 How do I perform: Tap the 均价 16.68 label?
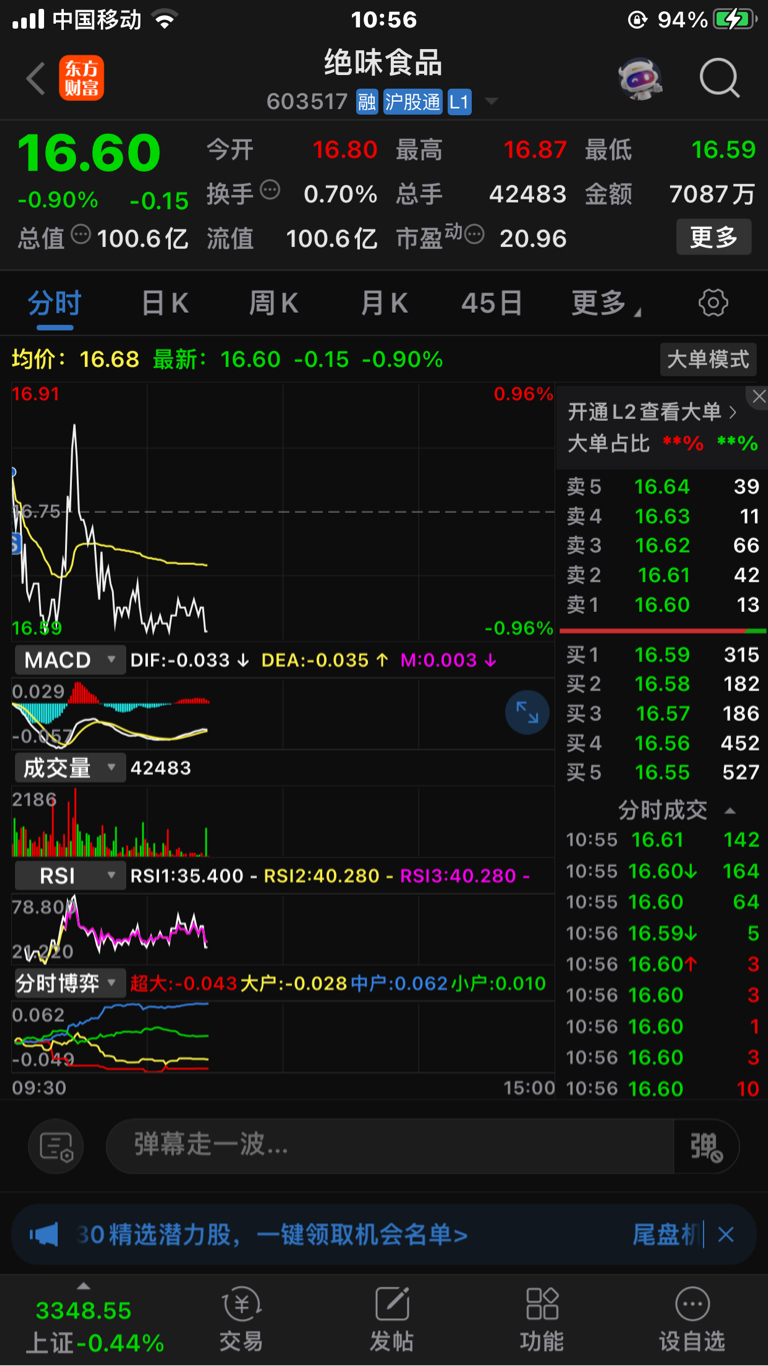[75, 359]
